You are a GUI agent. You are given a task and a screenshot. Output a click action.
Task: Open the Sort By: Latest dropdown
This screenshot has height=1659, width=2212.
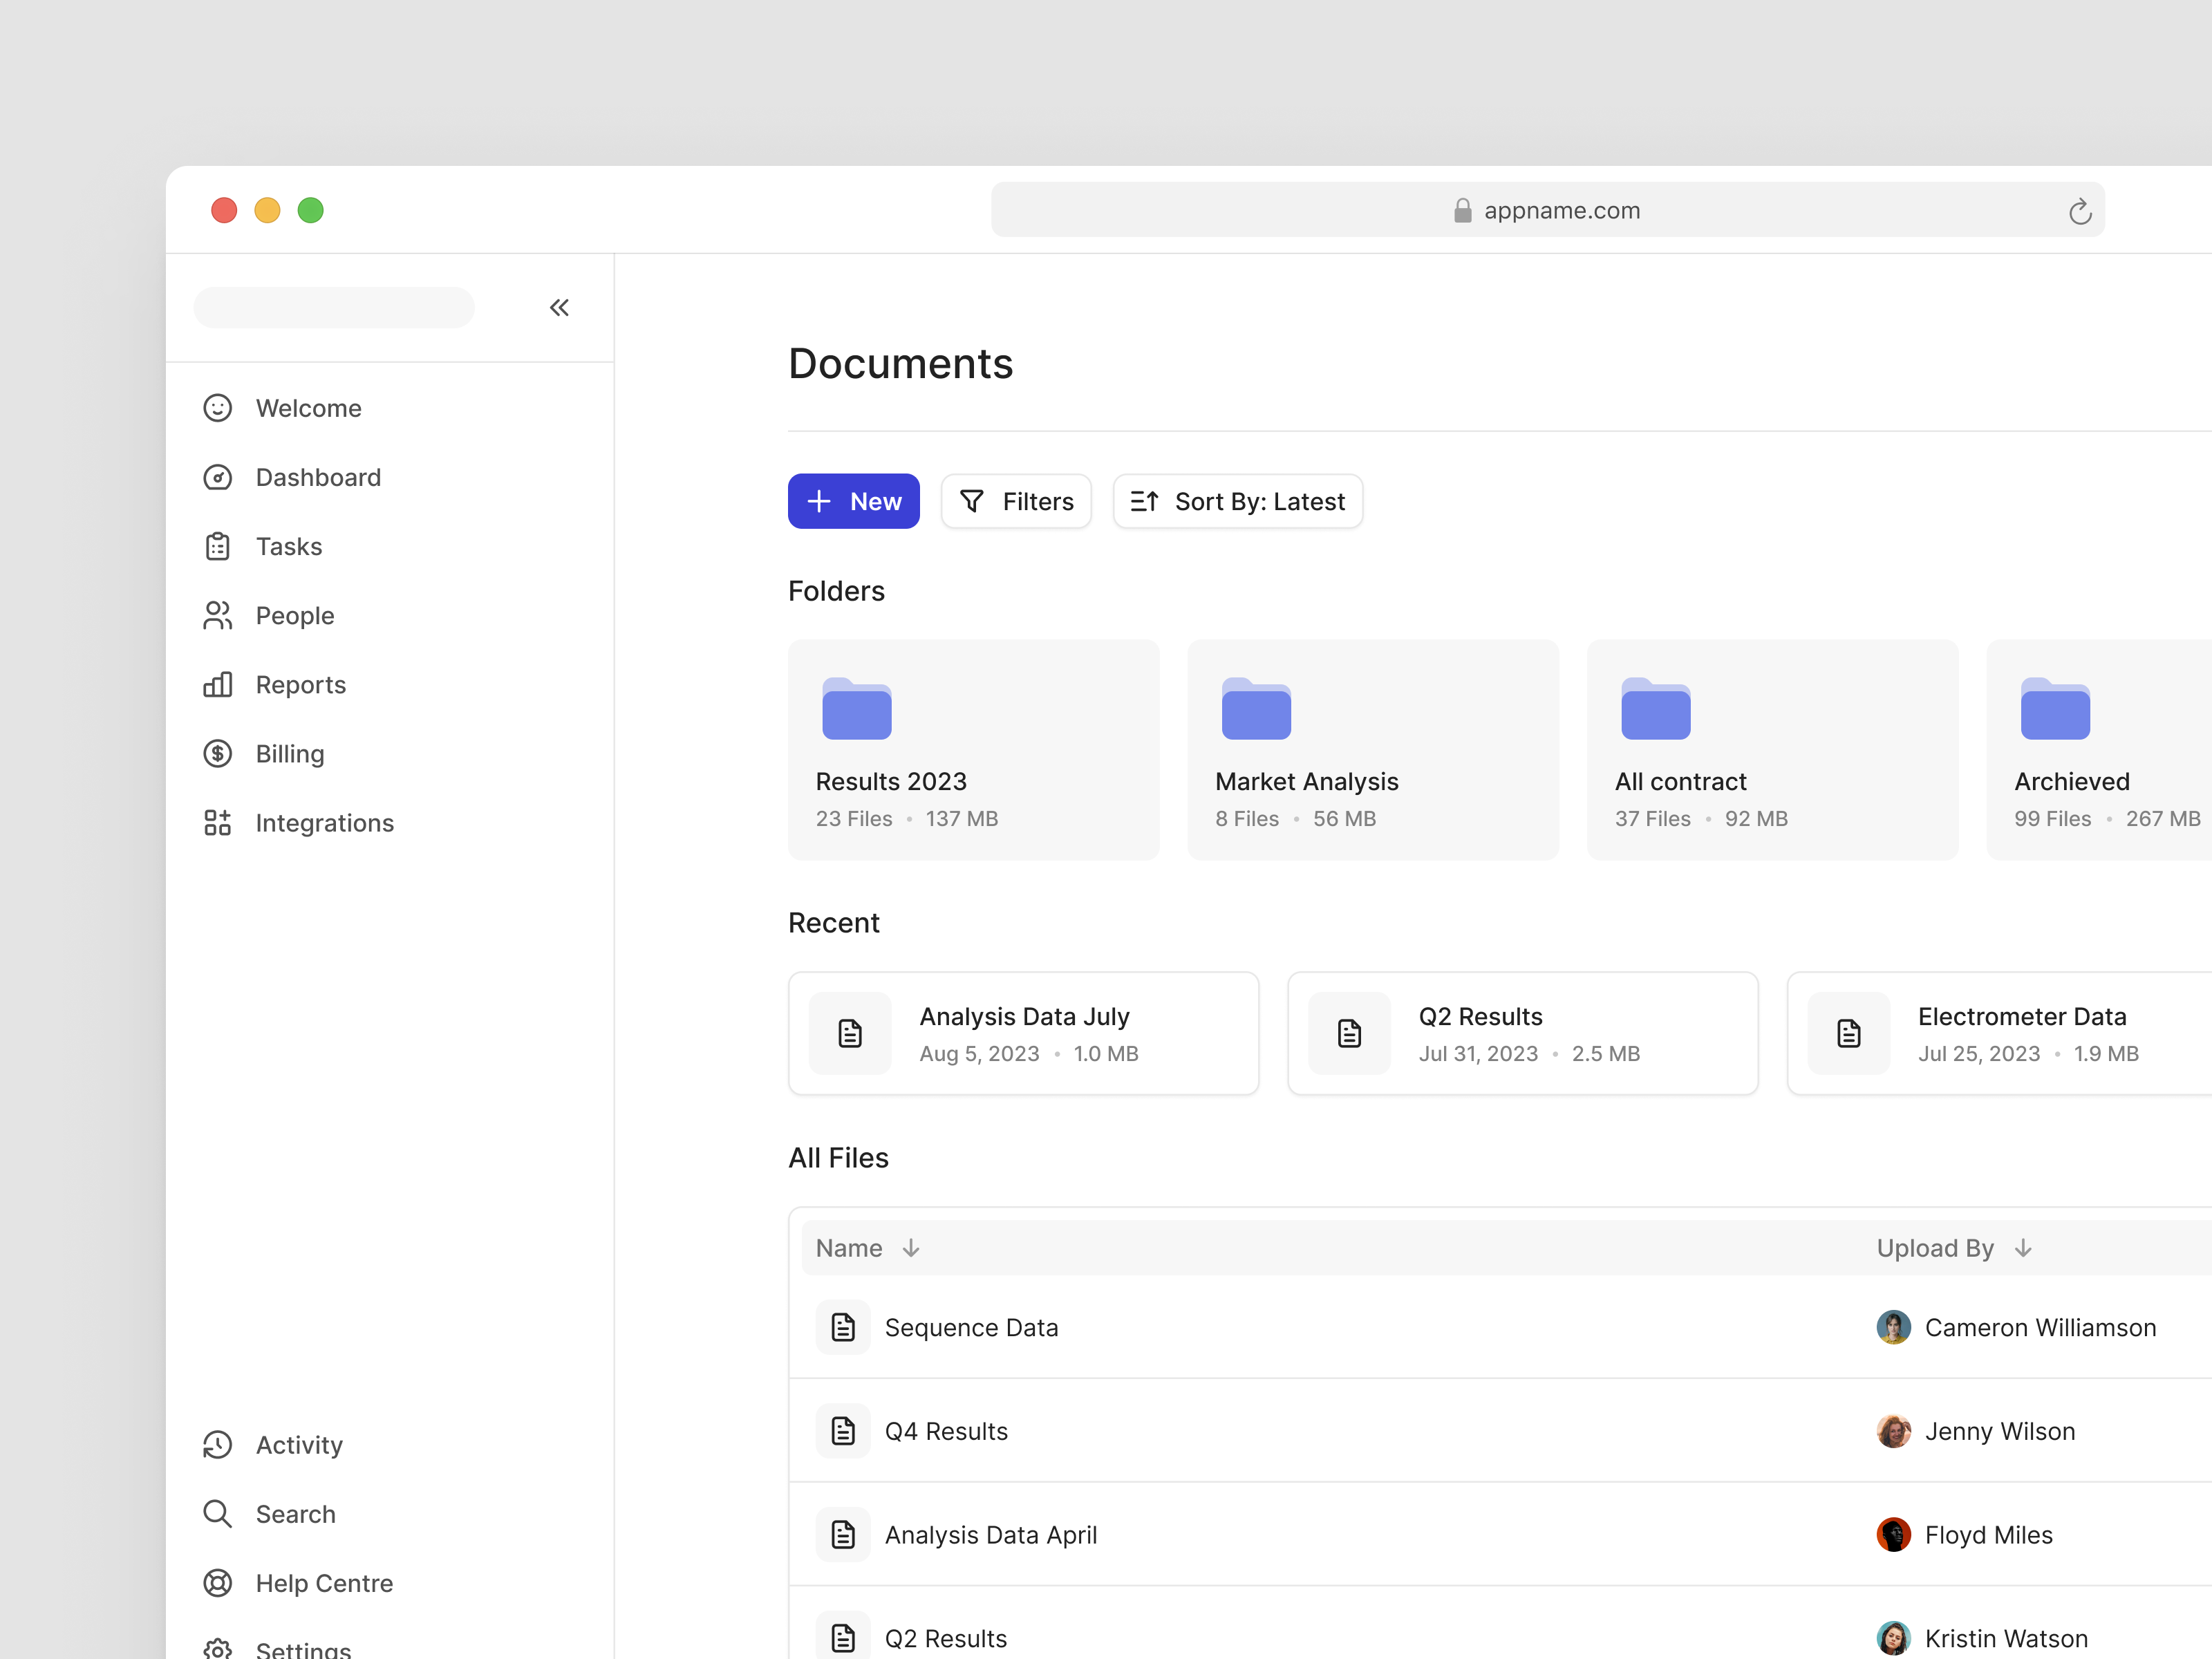pyautogui.click(x=1237, y=501)
